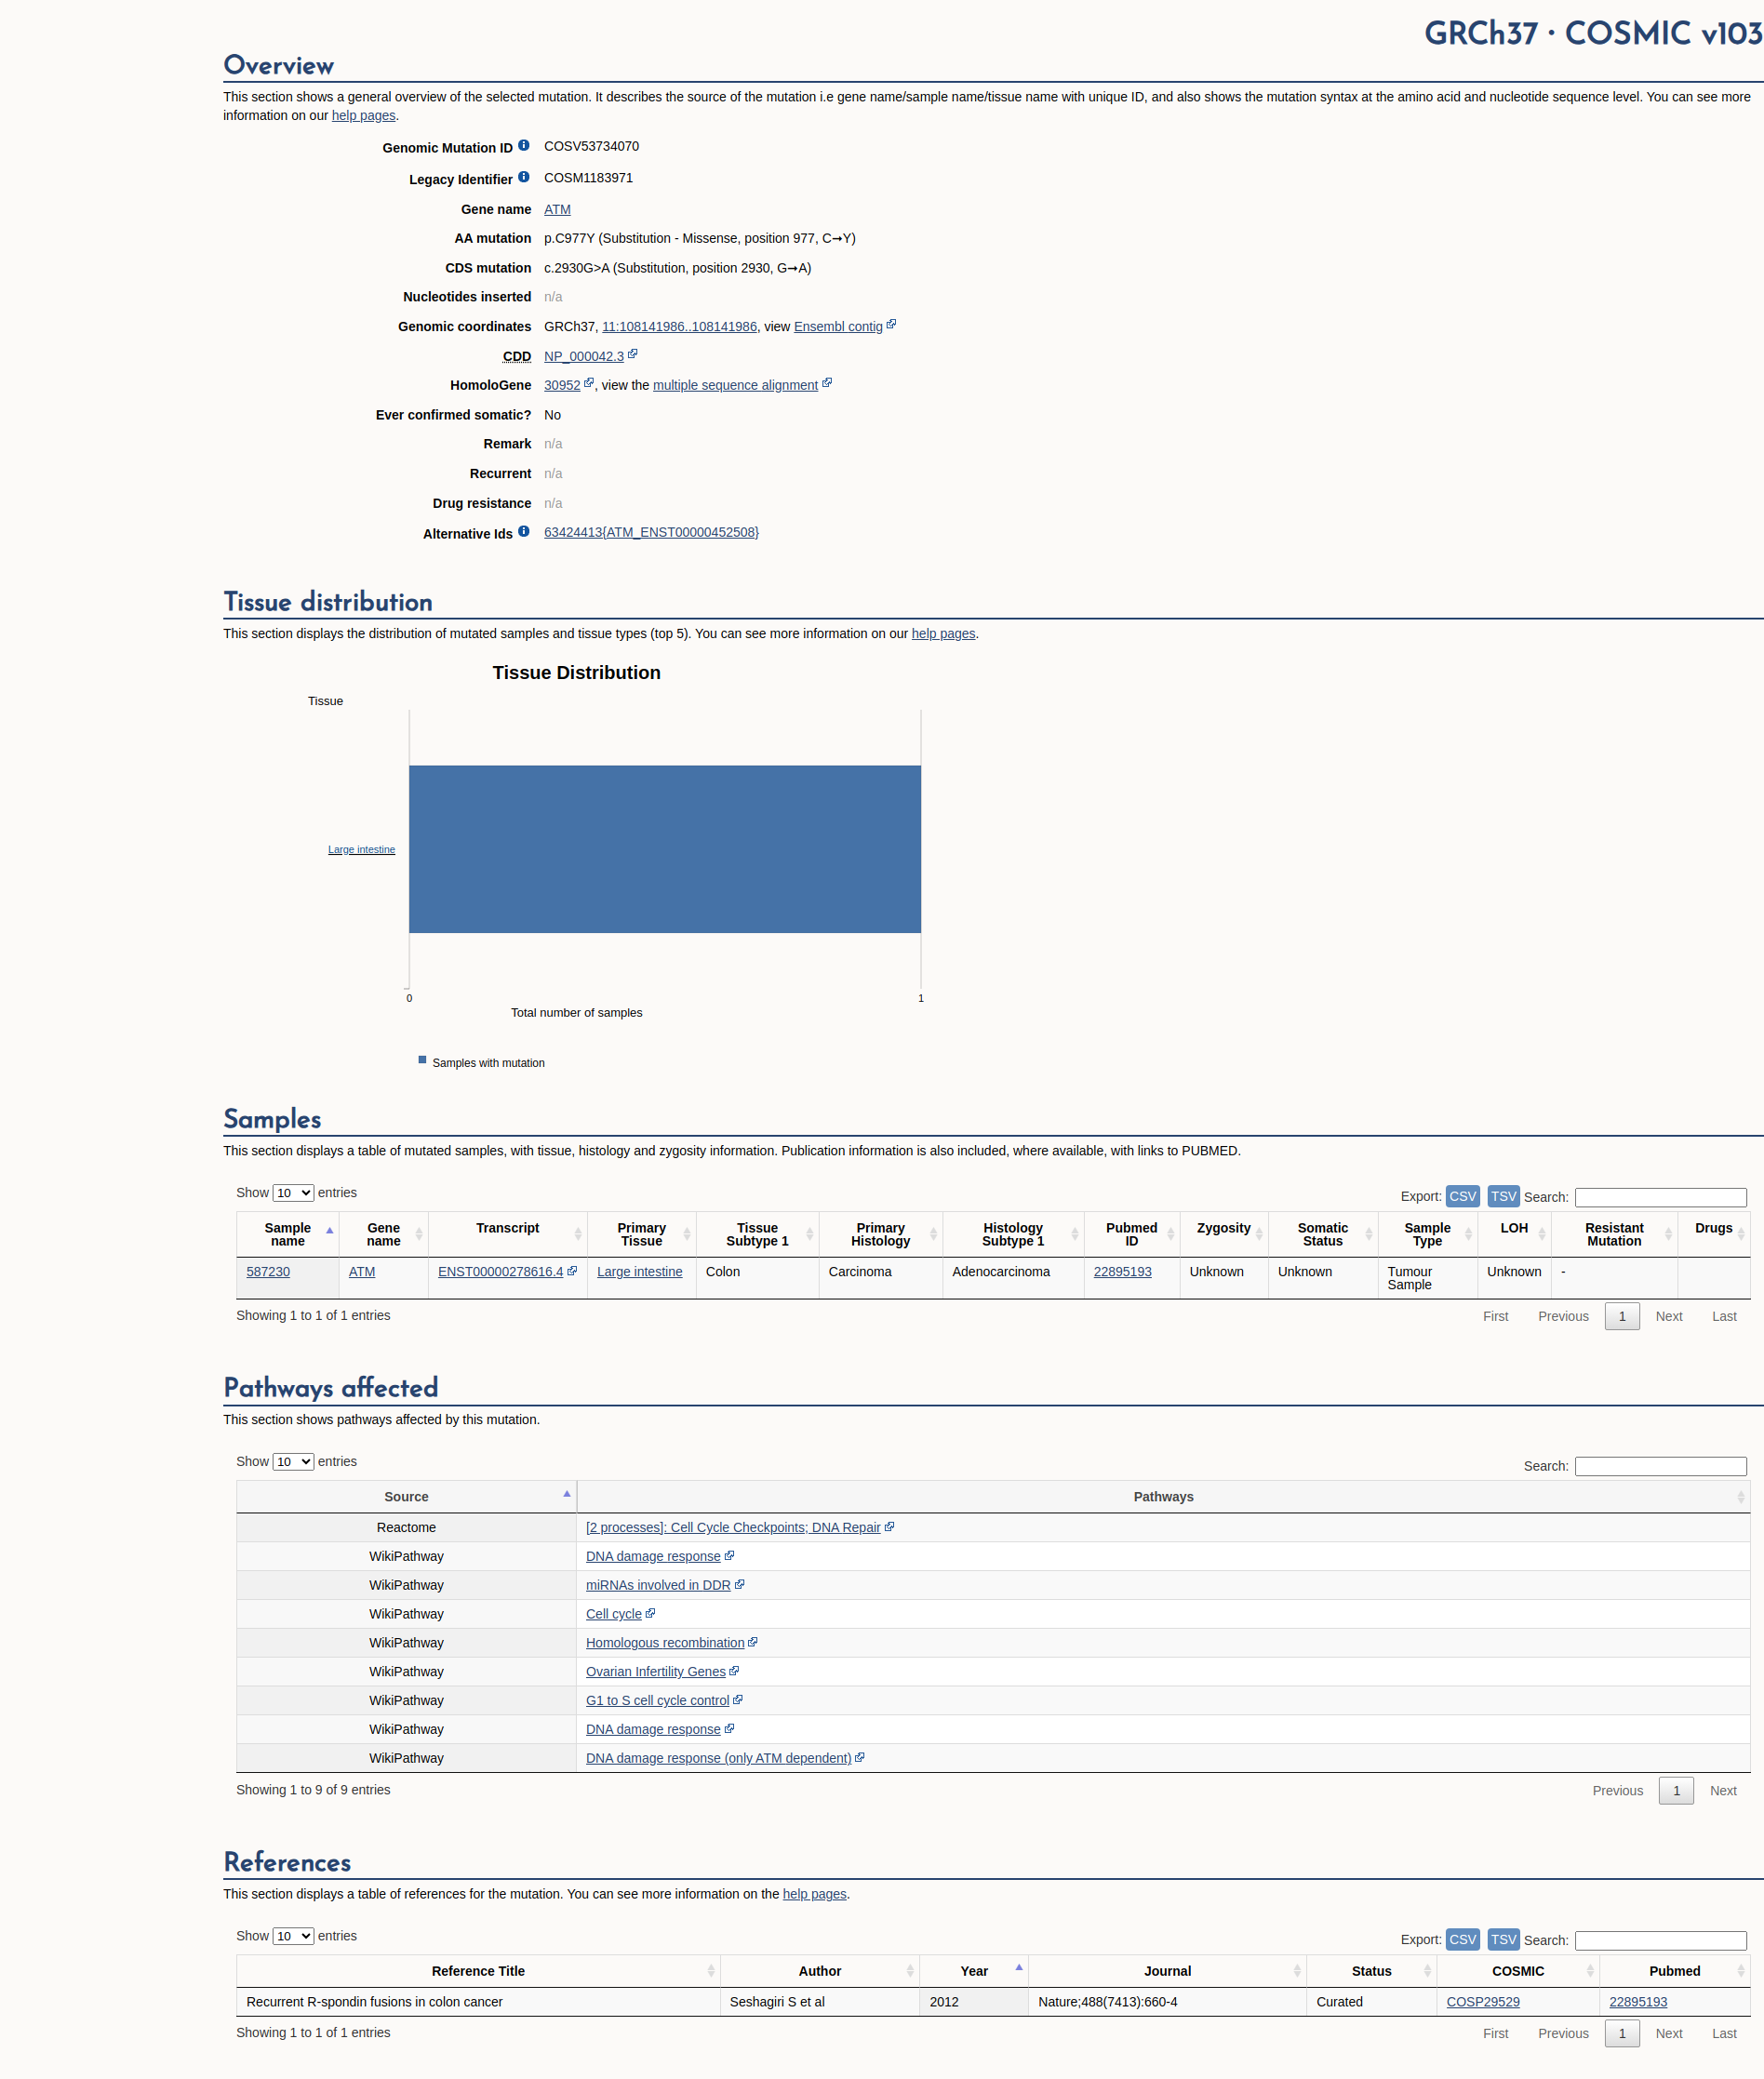Open Large intestine primary tissue link
The width and height of the screenshot is (1764, 2079).
[639, 1271]
